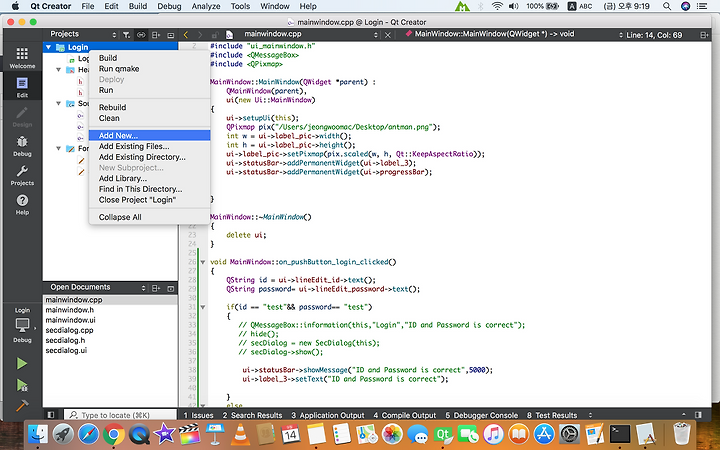This screenshot has width=720, height=450.
Task: Open Help mode in sidebar
Action: pyautogui.click(x=22, y=205)
